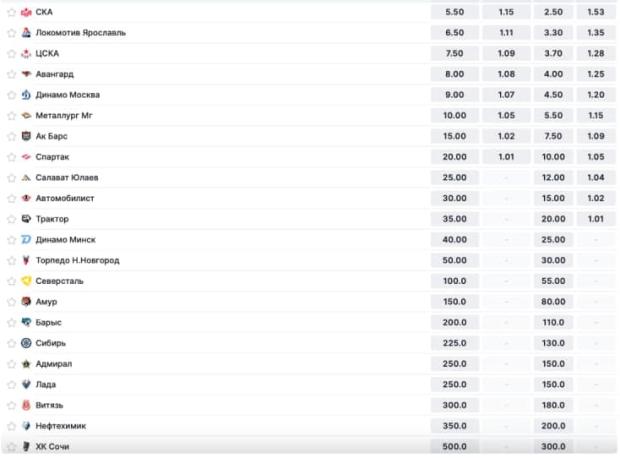620x458 pixels.
Task: Pick Локомотив Ярославль odds 6.50
Action: [455, 33]
